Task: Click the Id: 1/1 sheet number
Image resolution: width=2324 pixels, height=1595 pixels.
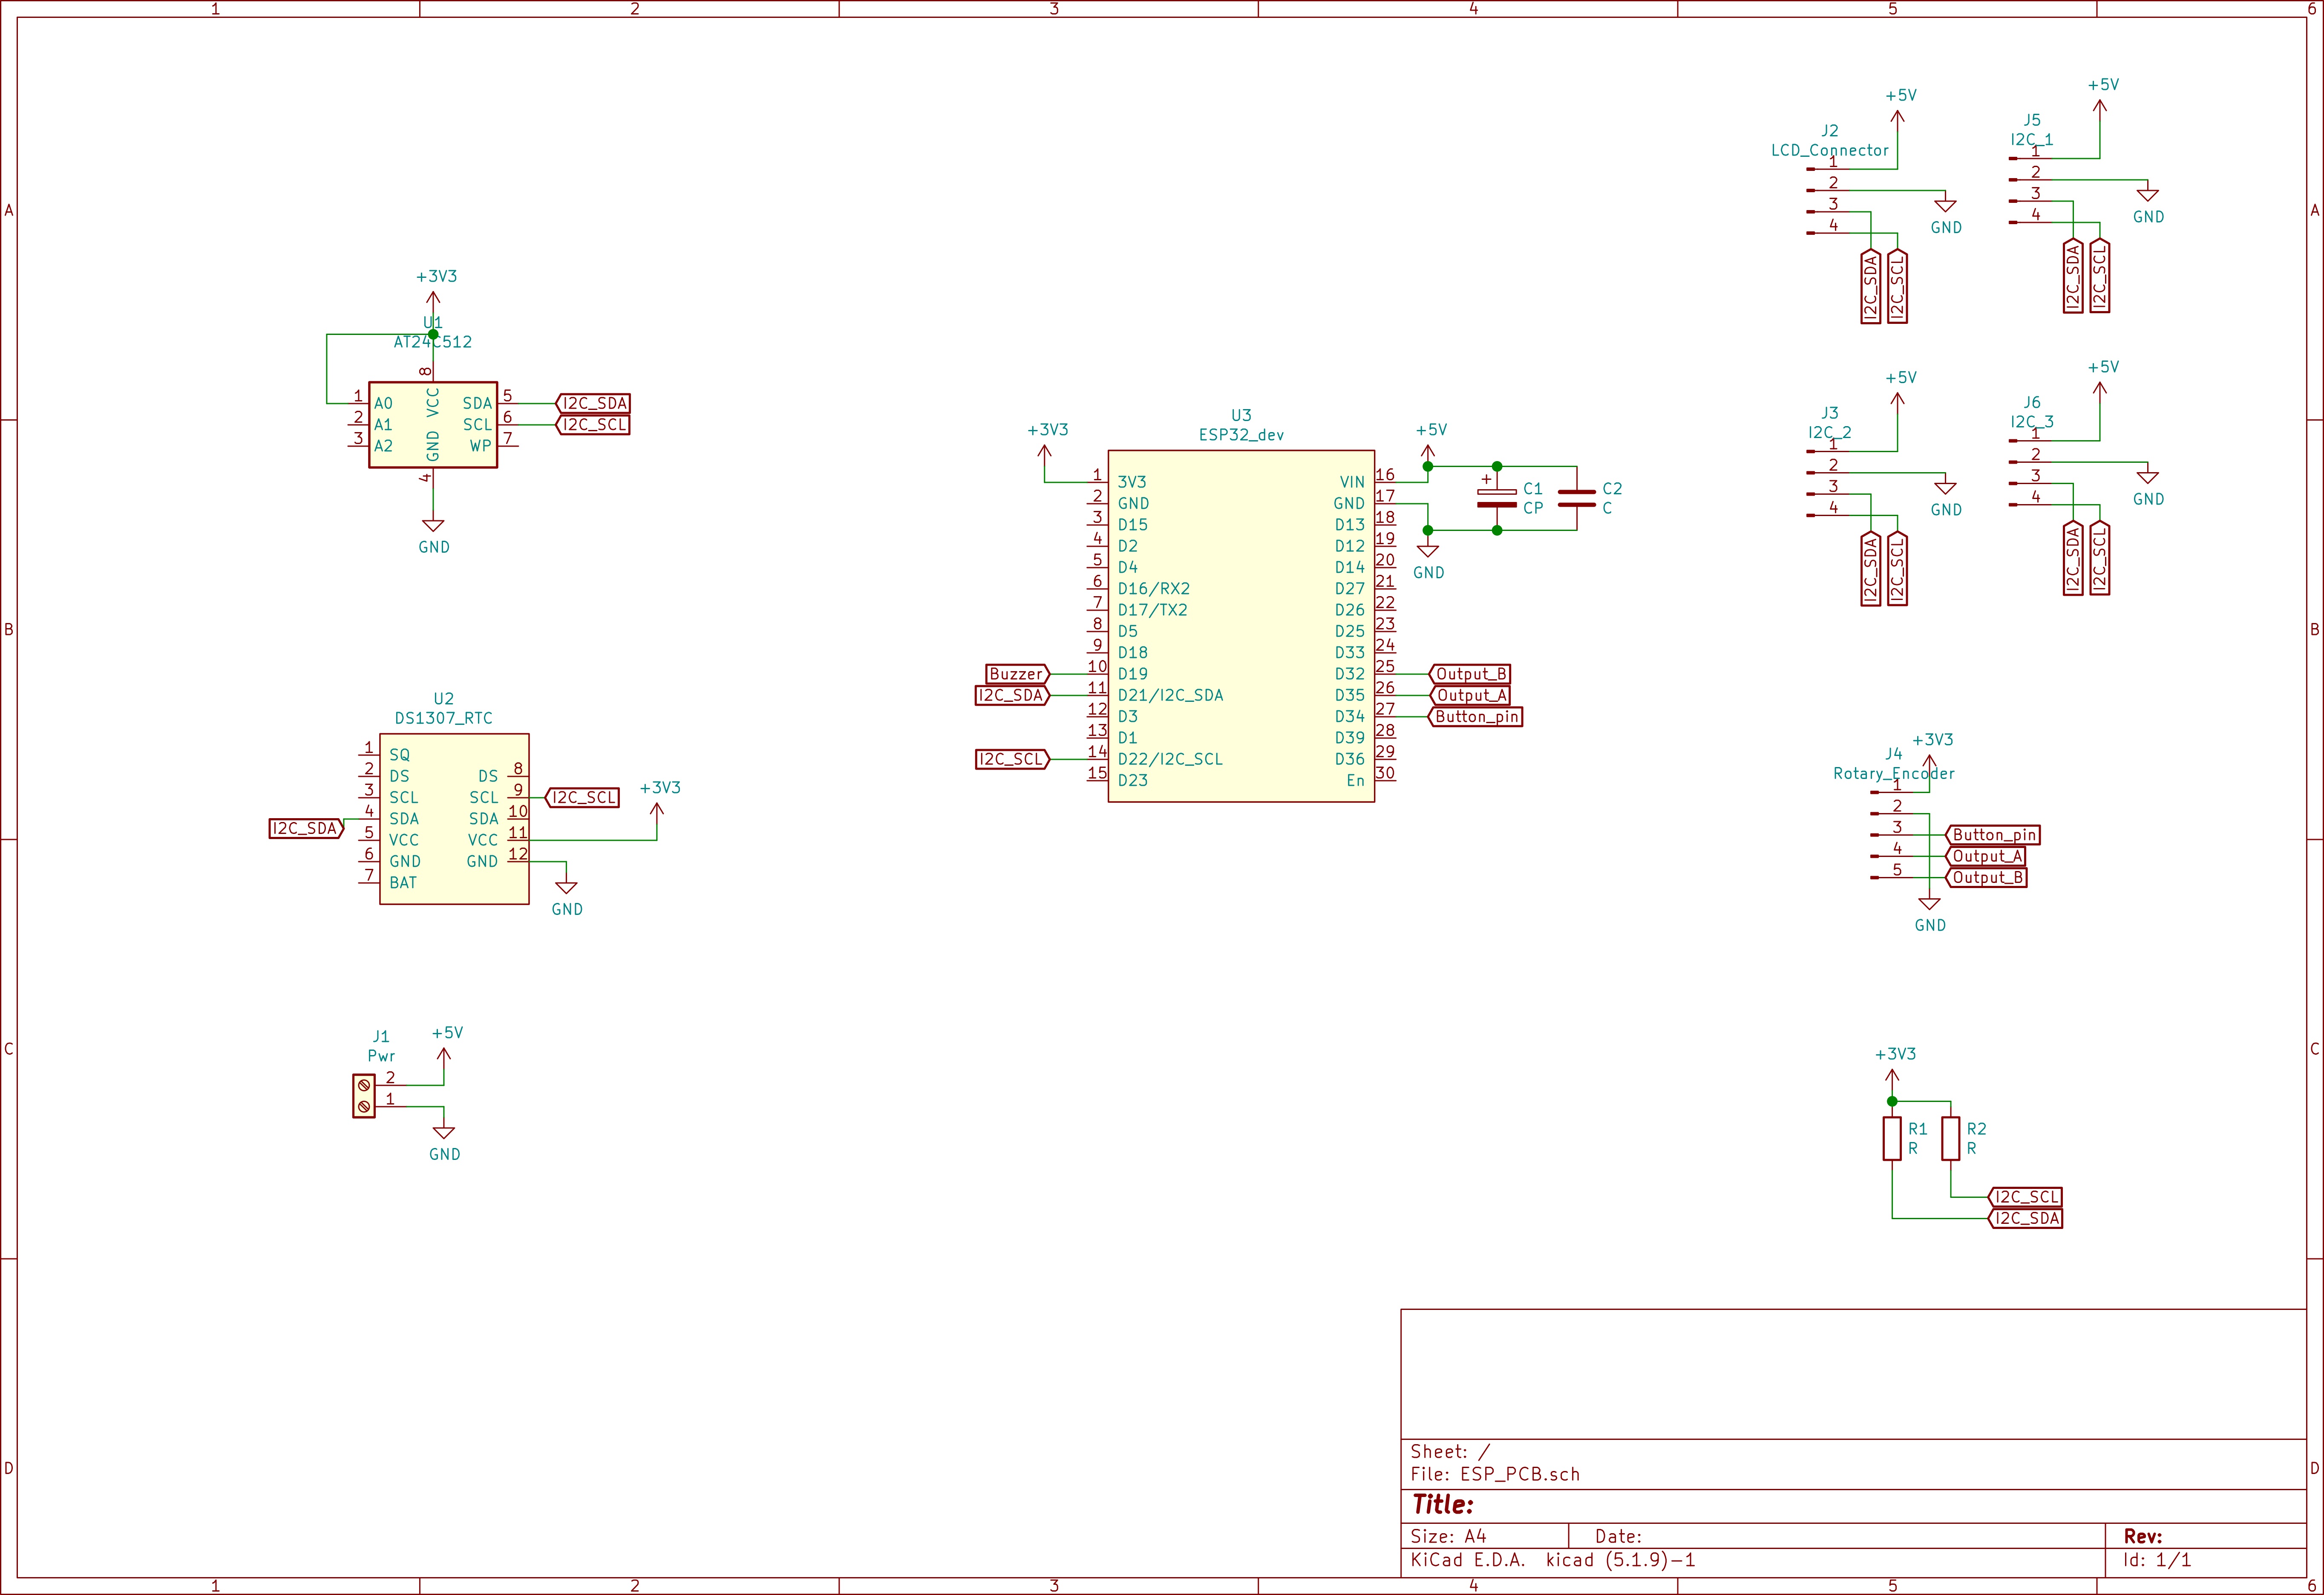Action: tap(2157, 1560)
